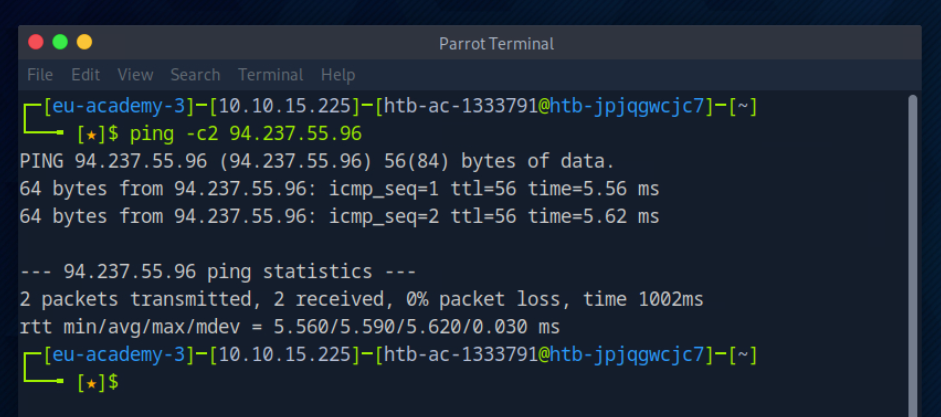Open the Terminal menu
The height and width of the screenshot is (417, 941).
tap(270, 75)
